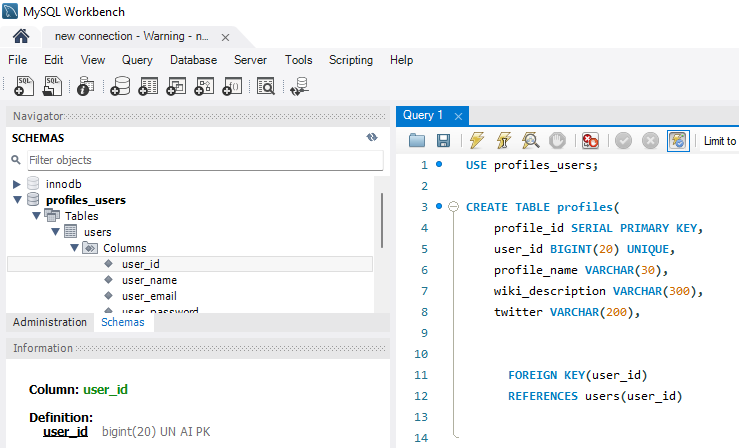The image size is (739, 448).
Task: Create a new stored procedure icon
Action: click(204, 86)
